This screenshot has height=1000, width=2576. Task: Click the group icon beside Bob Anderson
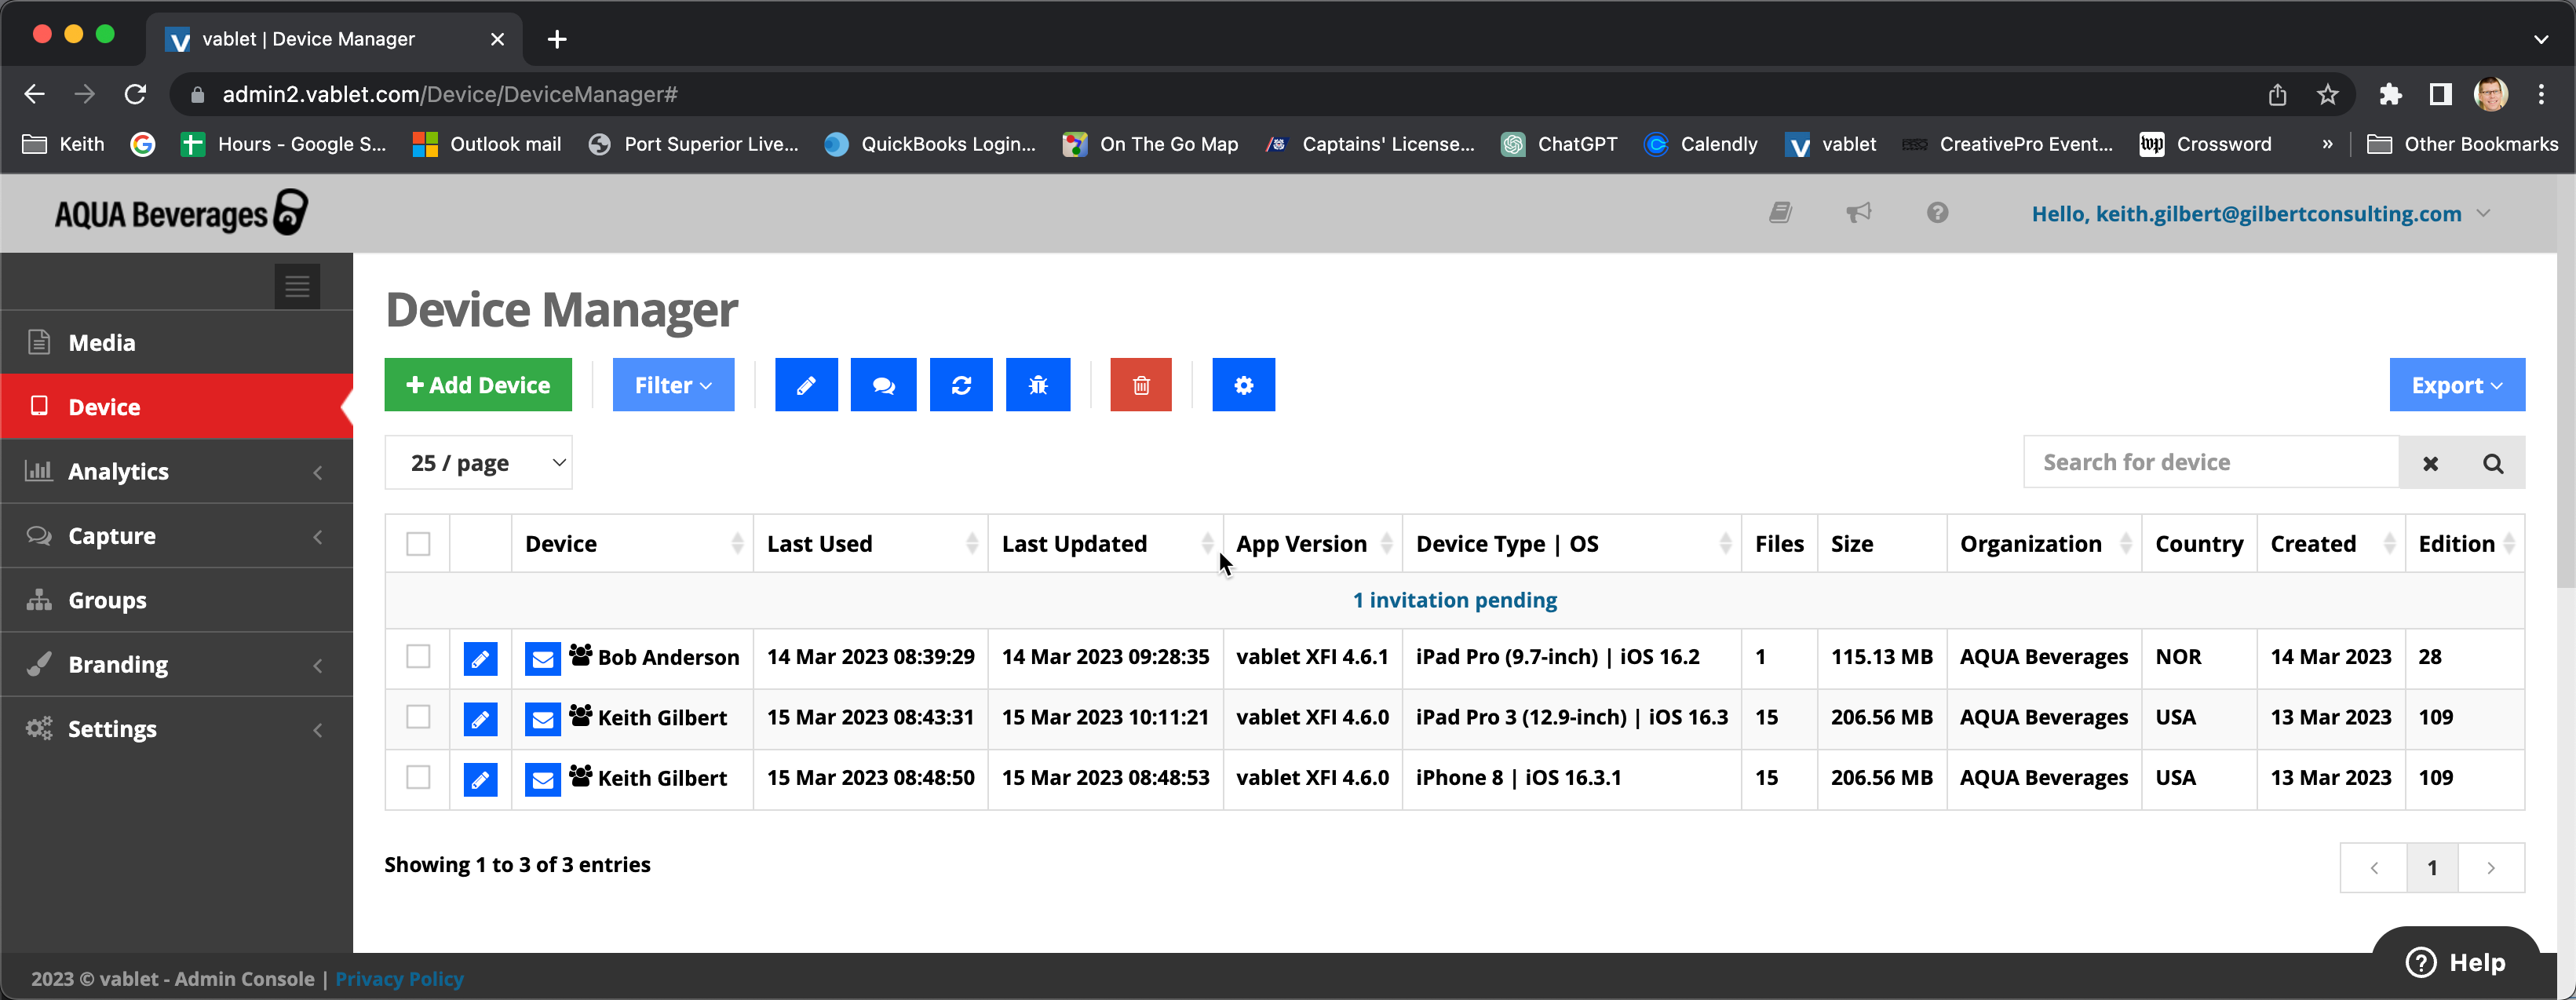pyautogui.click(x=580, y=655)
